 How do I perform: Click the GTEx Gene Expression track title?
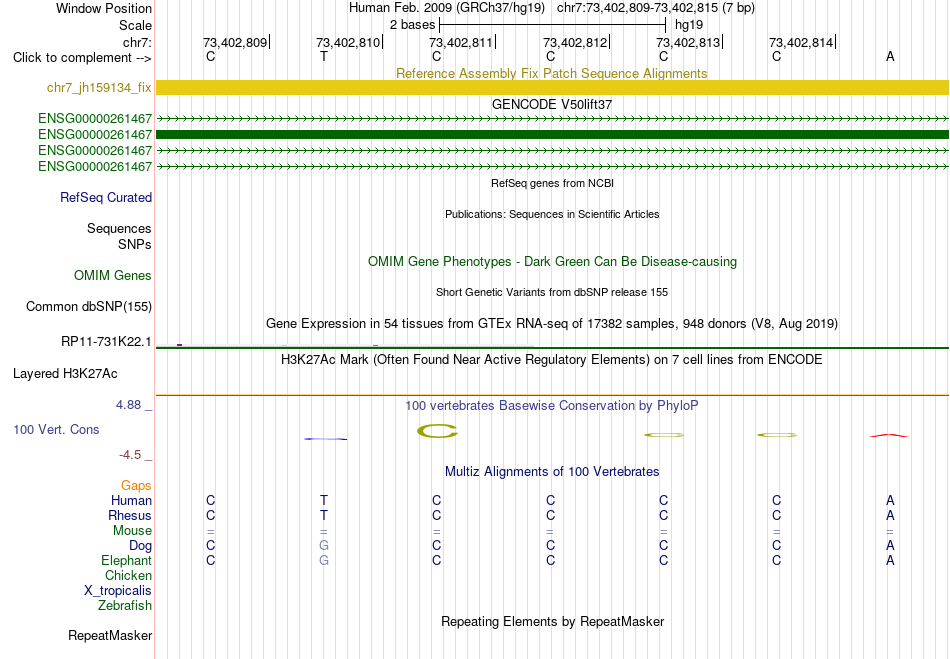(x=552, y=323)
